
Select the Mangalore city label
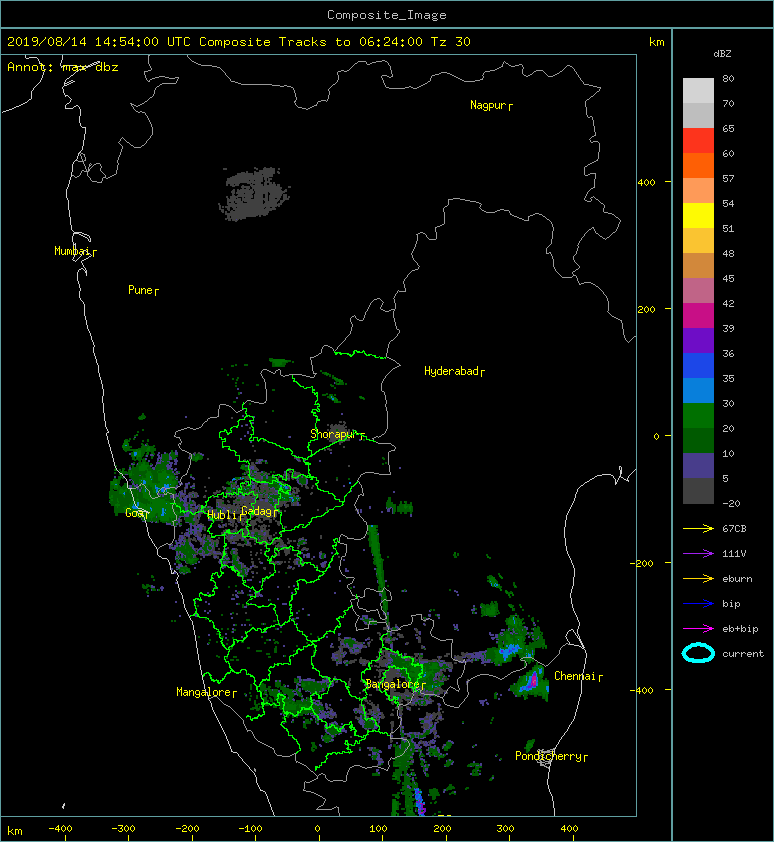(206, 693)
